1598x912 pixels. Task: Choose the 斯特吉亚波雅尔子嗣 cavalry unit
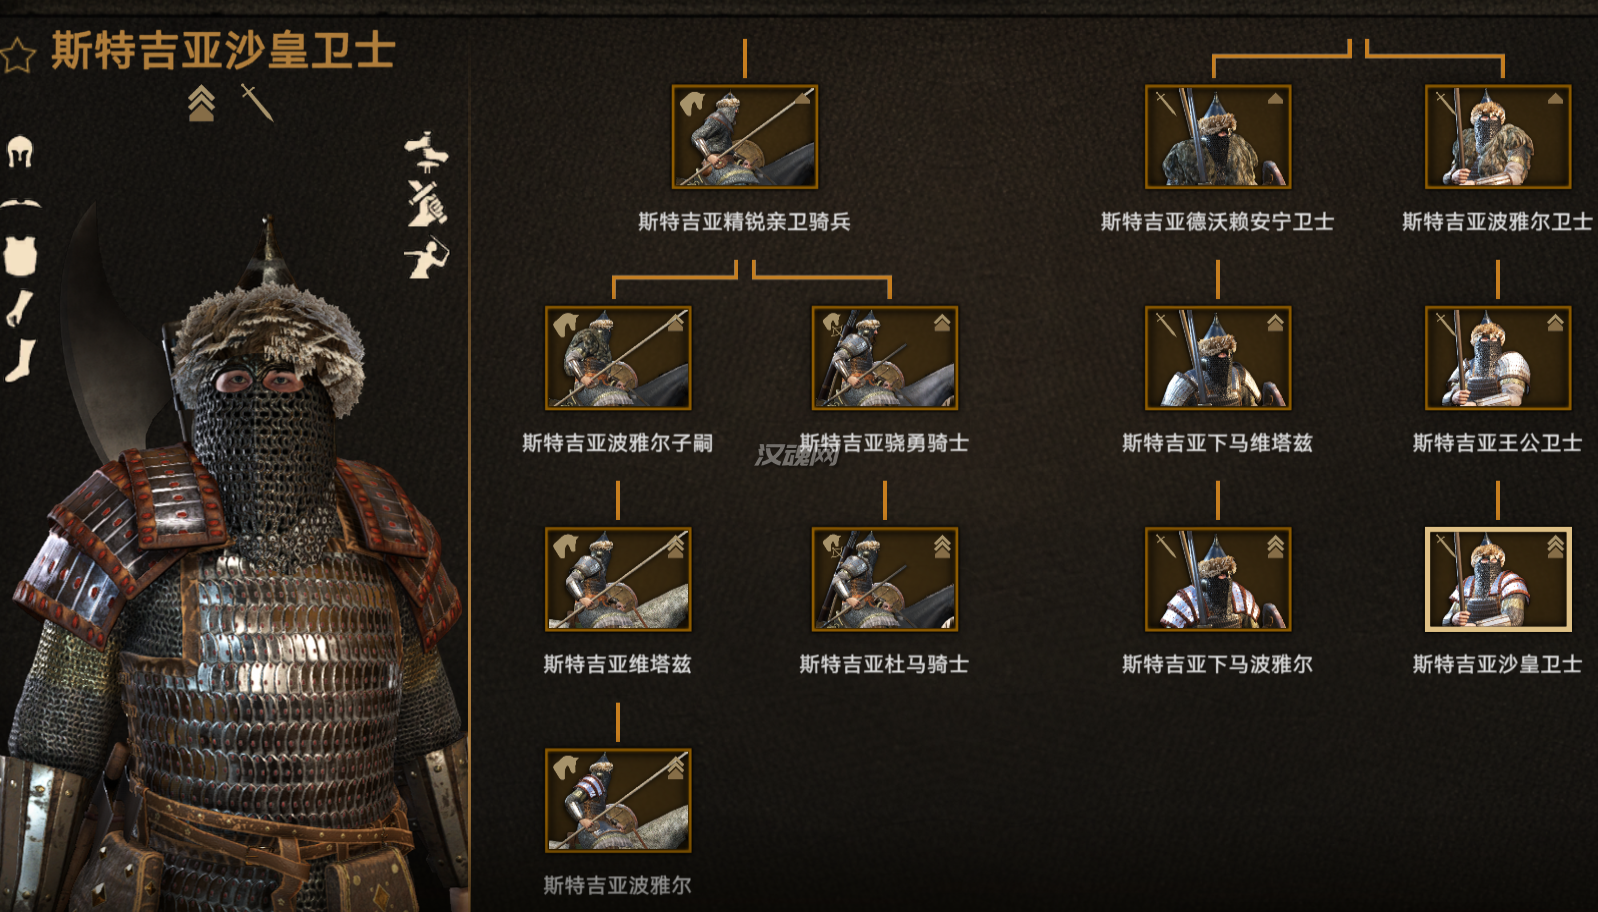tap(618, 358)
